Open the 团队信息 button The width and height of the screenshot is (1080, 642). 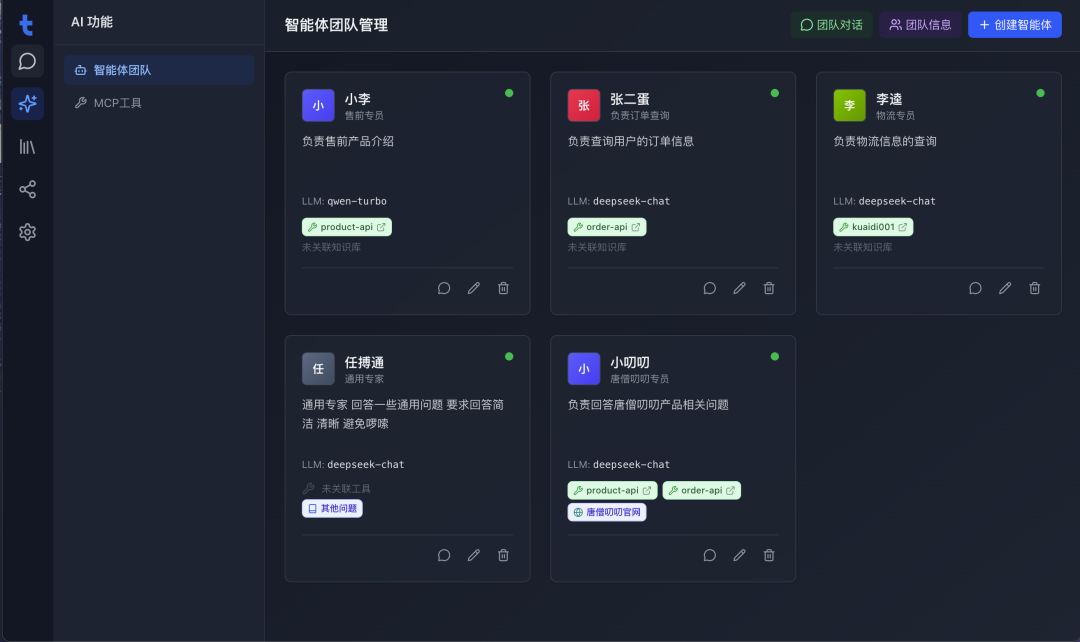(x=920, y=25)
